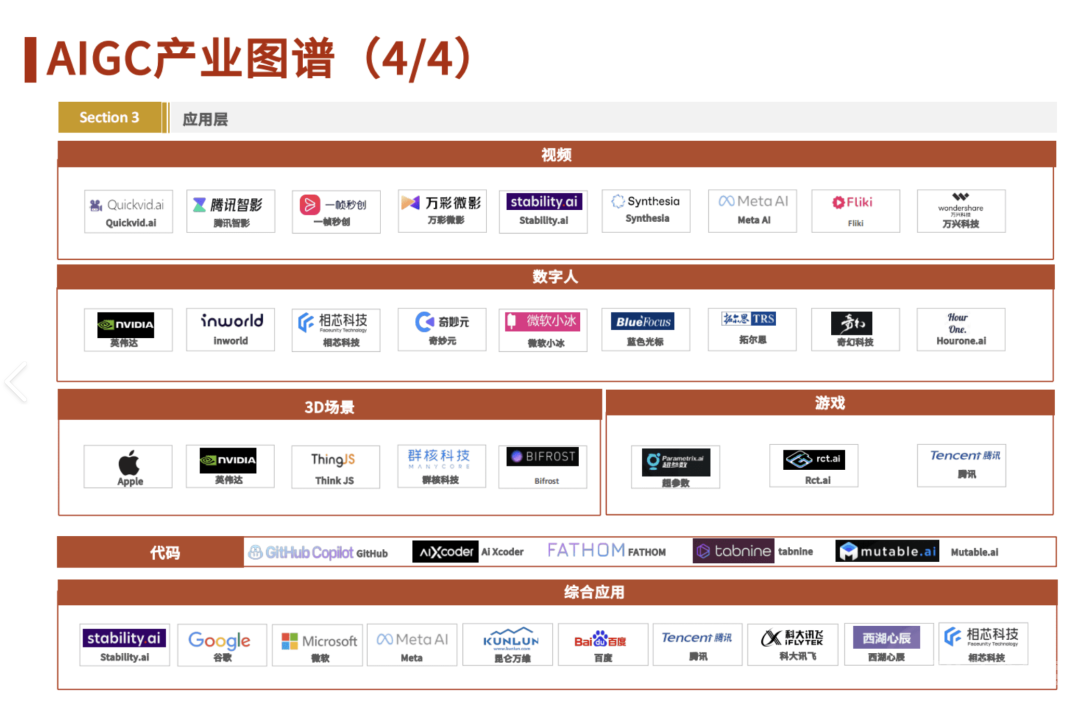This screenshot has width=1080, height=705.
Task: Click the 微软小冰 logo card
Action: (543, 330)
